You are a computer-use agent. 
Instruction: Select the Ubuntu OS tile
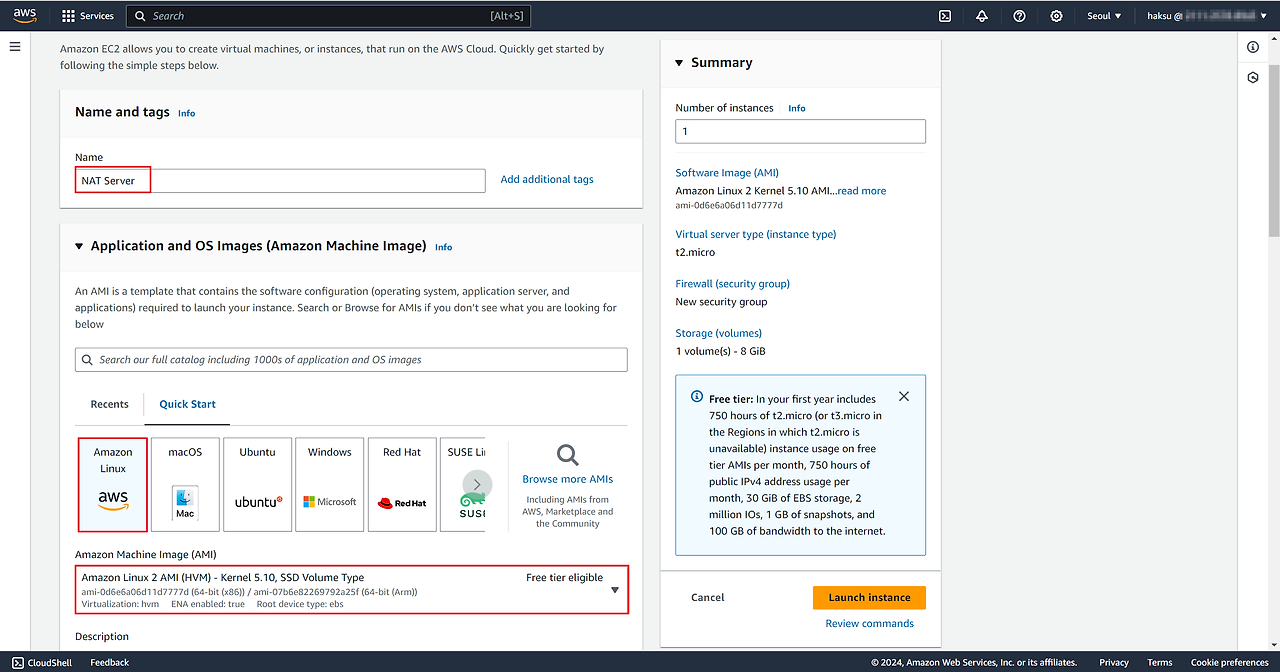pos(257,484)
